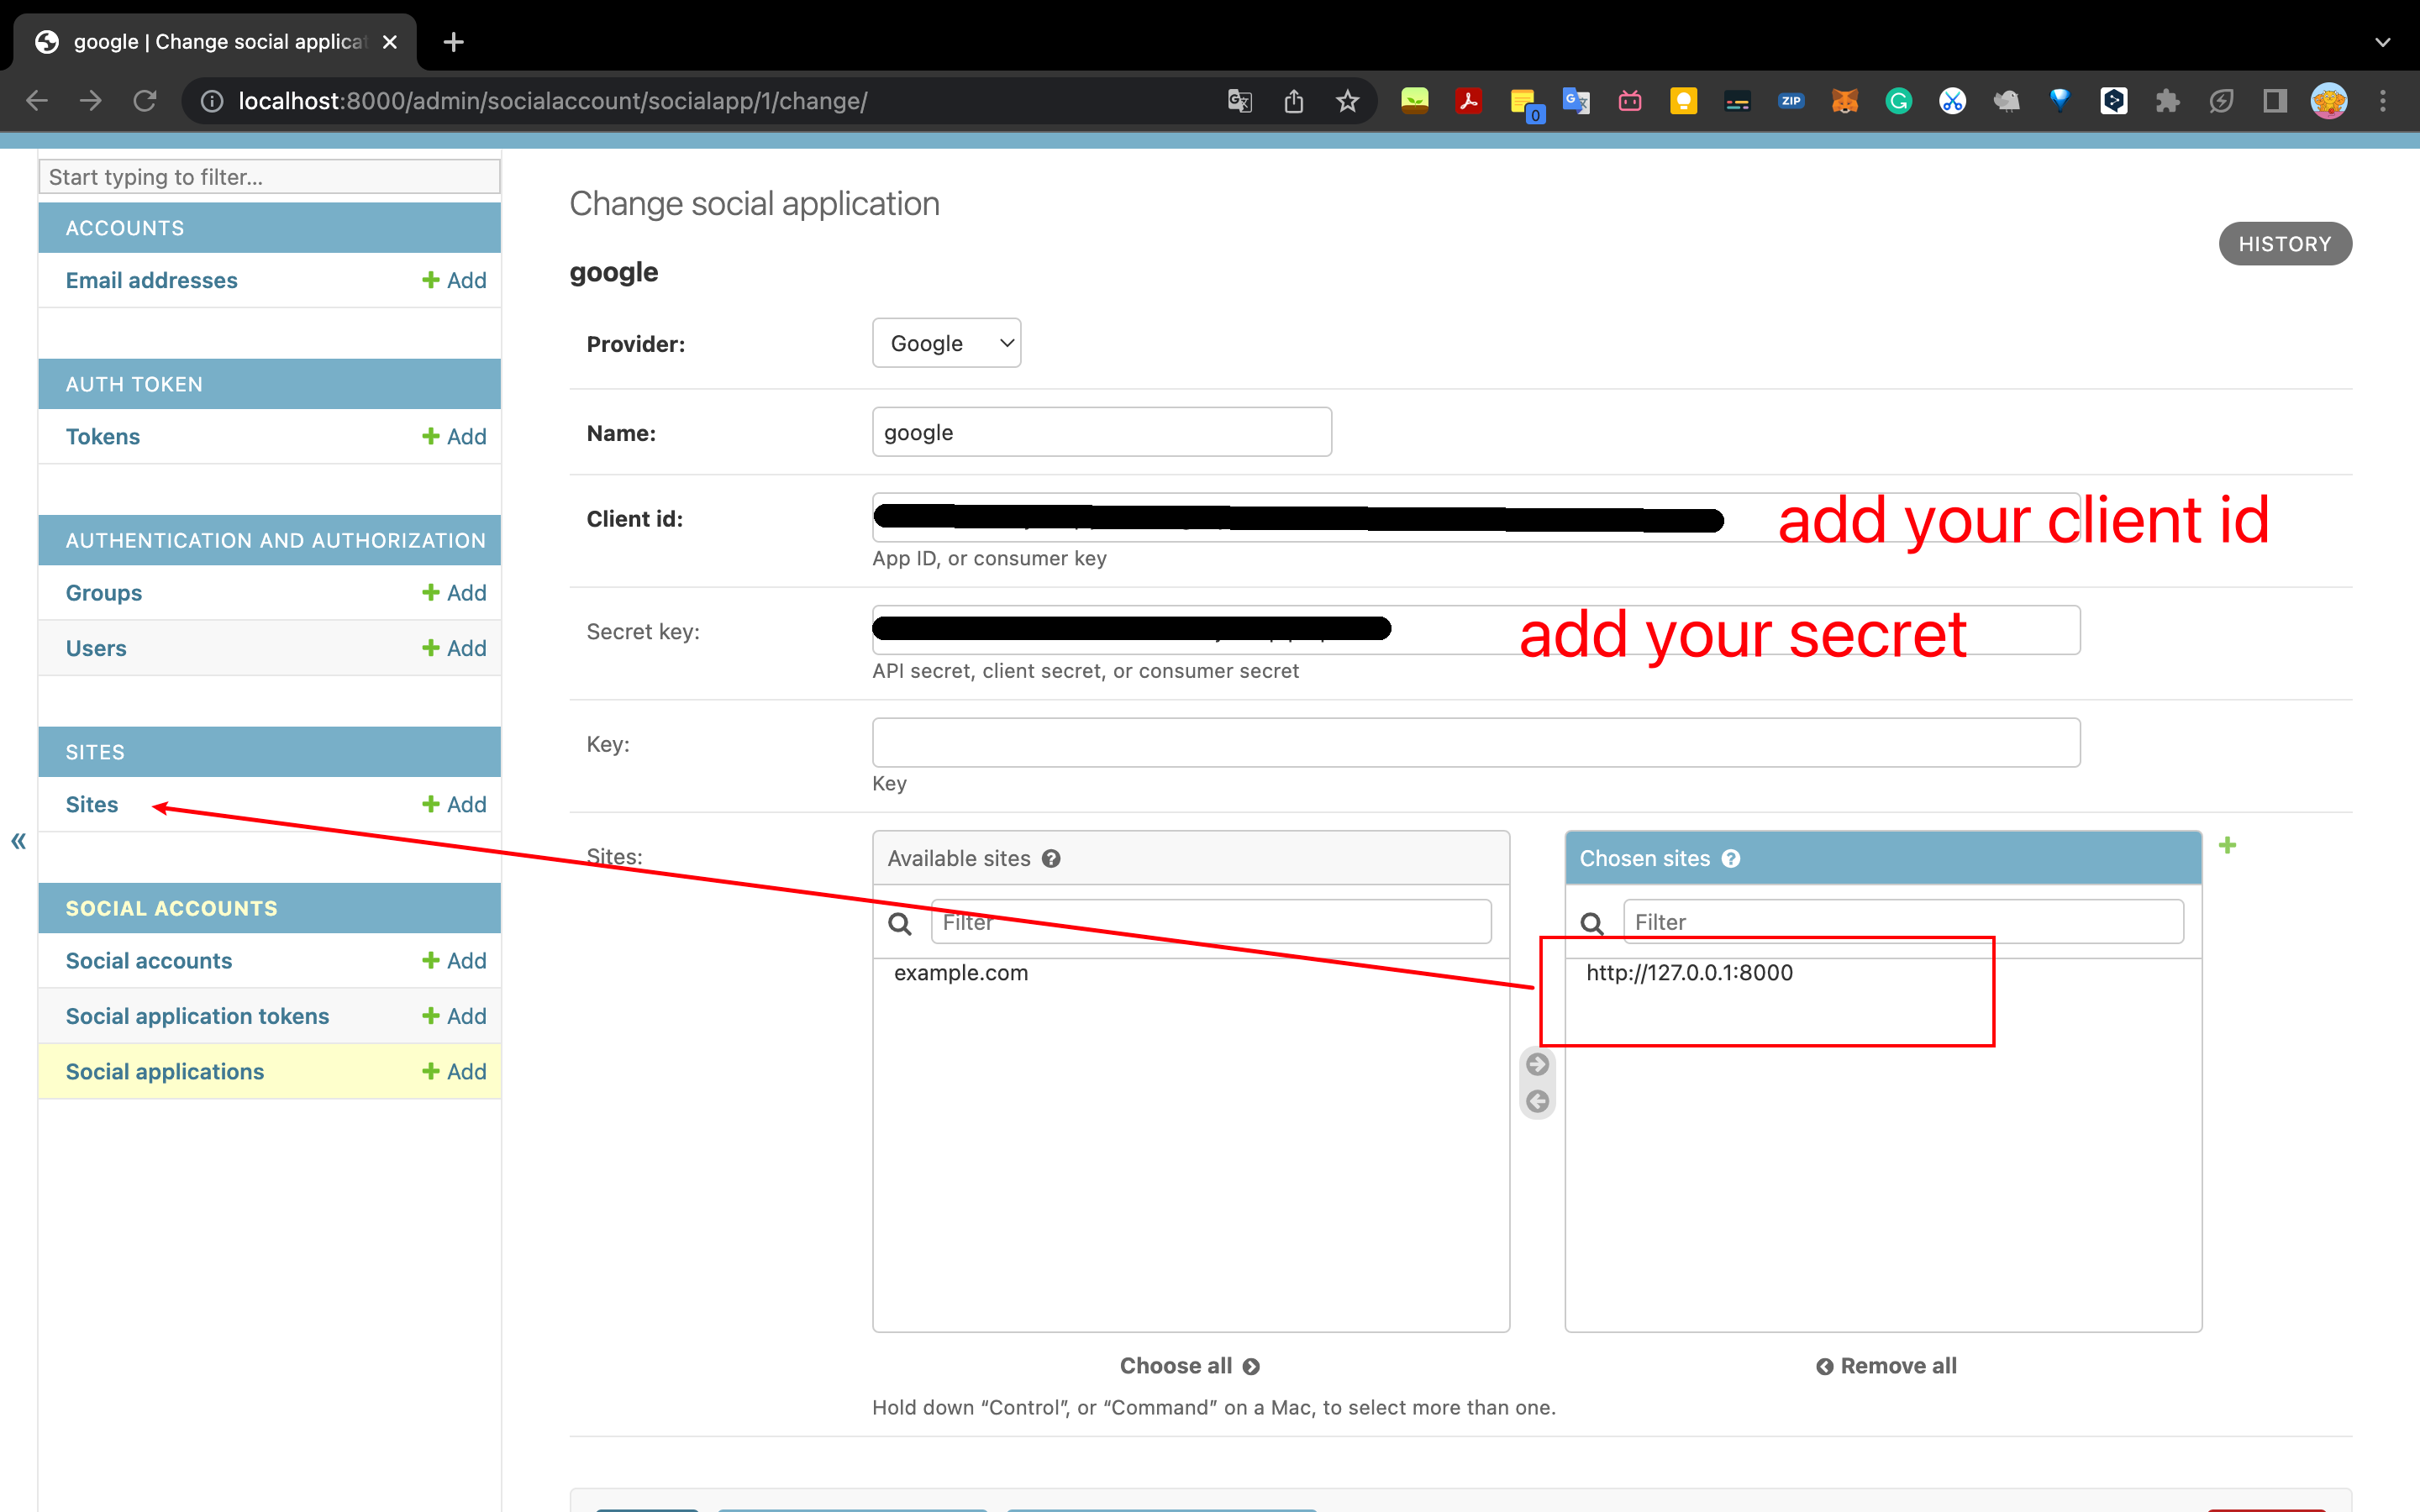Open the Provider dropdown

pyautogui.click(x=945, y=342)
